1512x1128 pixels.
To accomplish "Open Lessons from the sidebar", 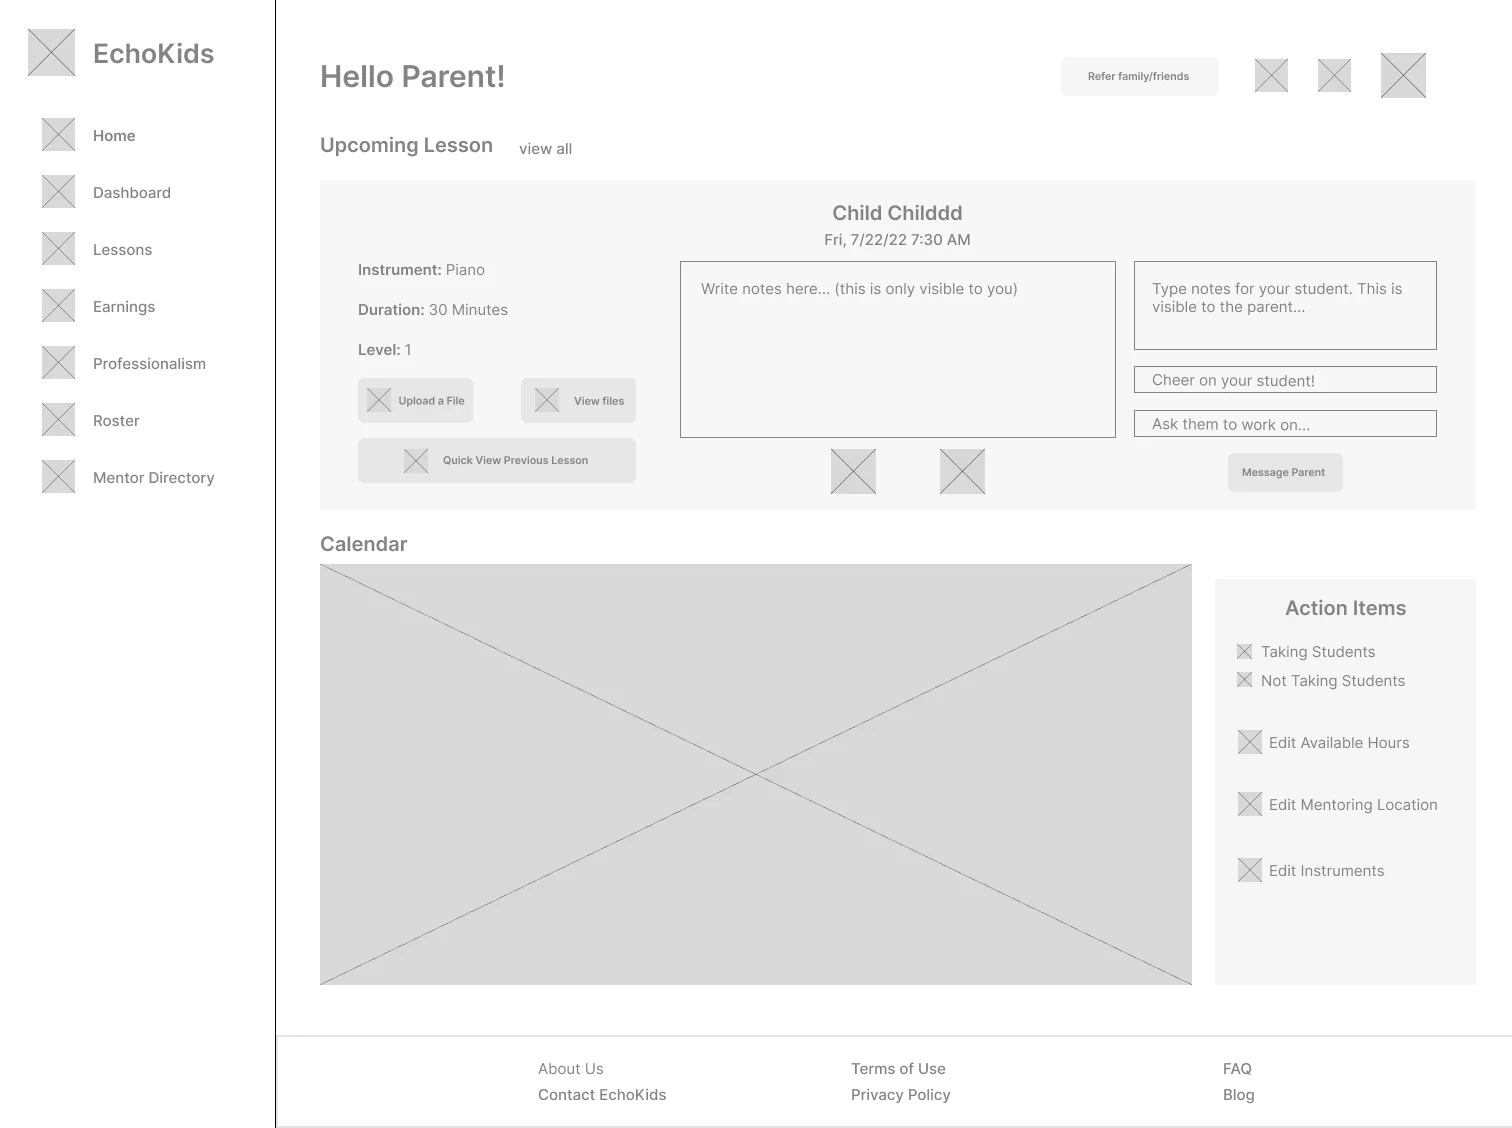I will click(122, 250).
